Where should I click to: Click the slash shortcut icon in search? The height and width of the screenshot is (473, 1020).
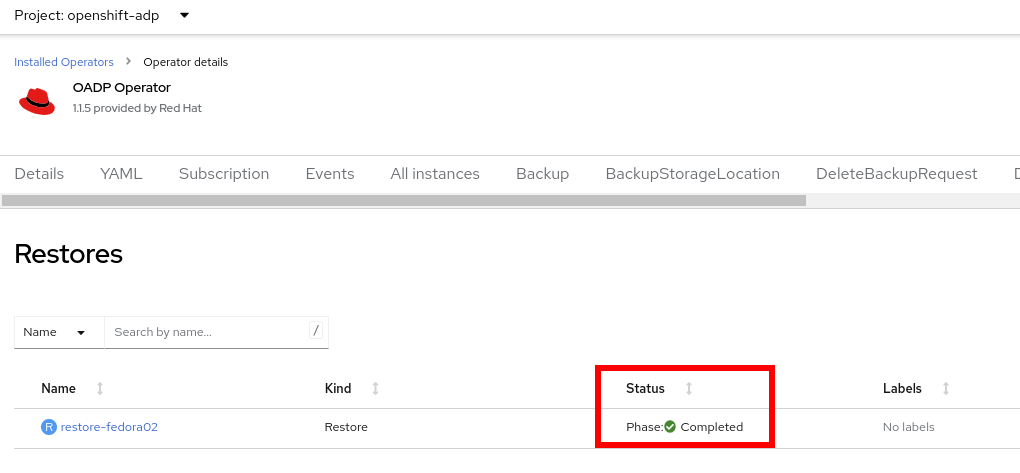coord(316,330)
